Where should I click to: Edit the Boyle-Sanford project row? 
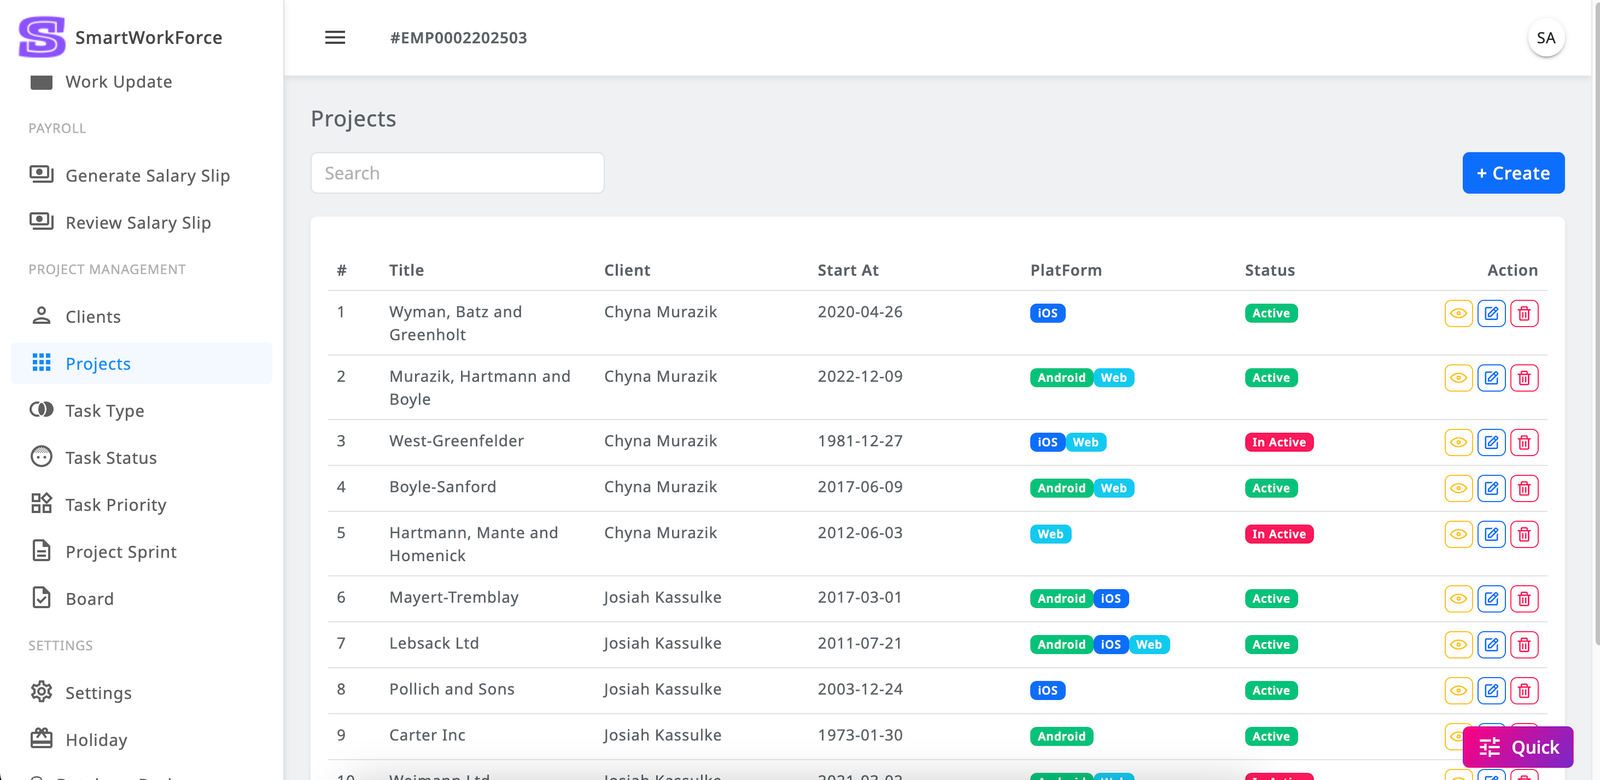click(x=1491, y=489)
